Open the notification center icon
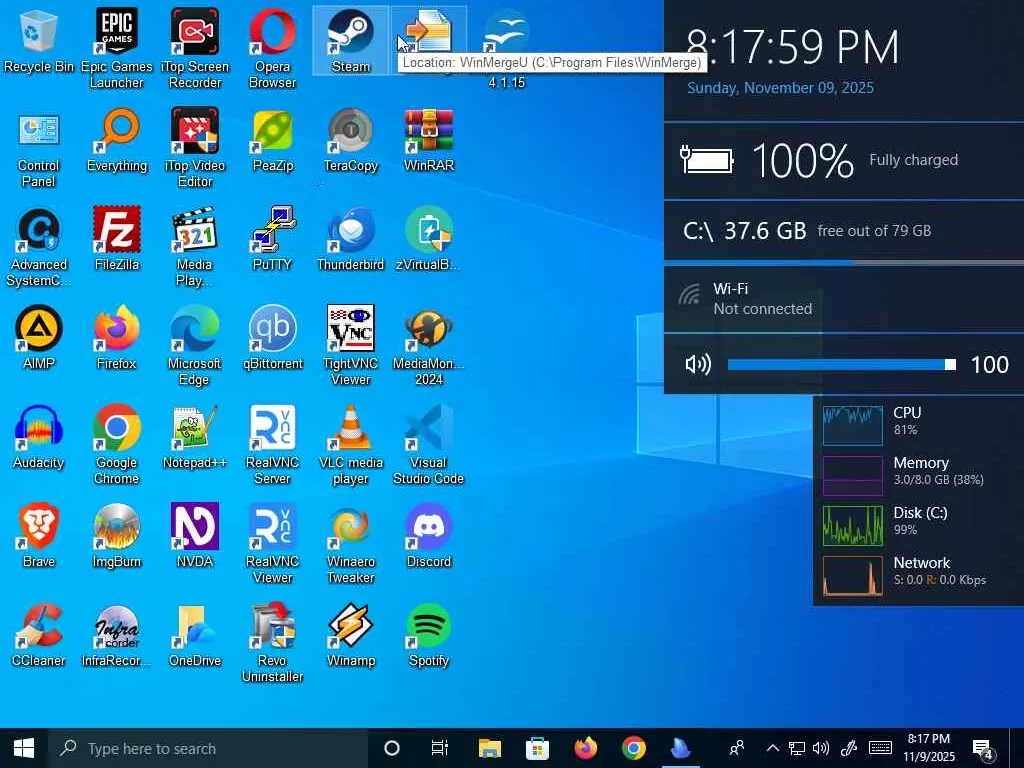The height and width of the screenshot is (768, 1024). [983, 750]
